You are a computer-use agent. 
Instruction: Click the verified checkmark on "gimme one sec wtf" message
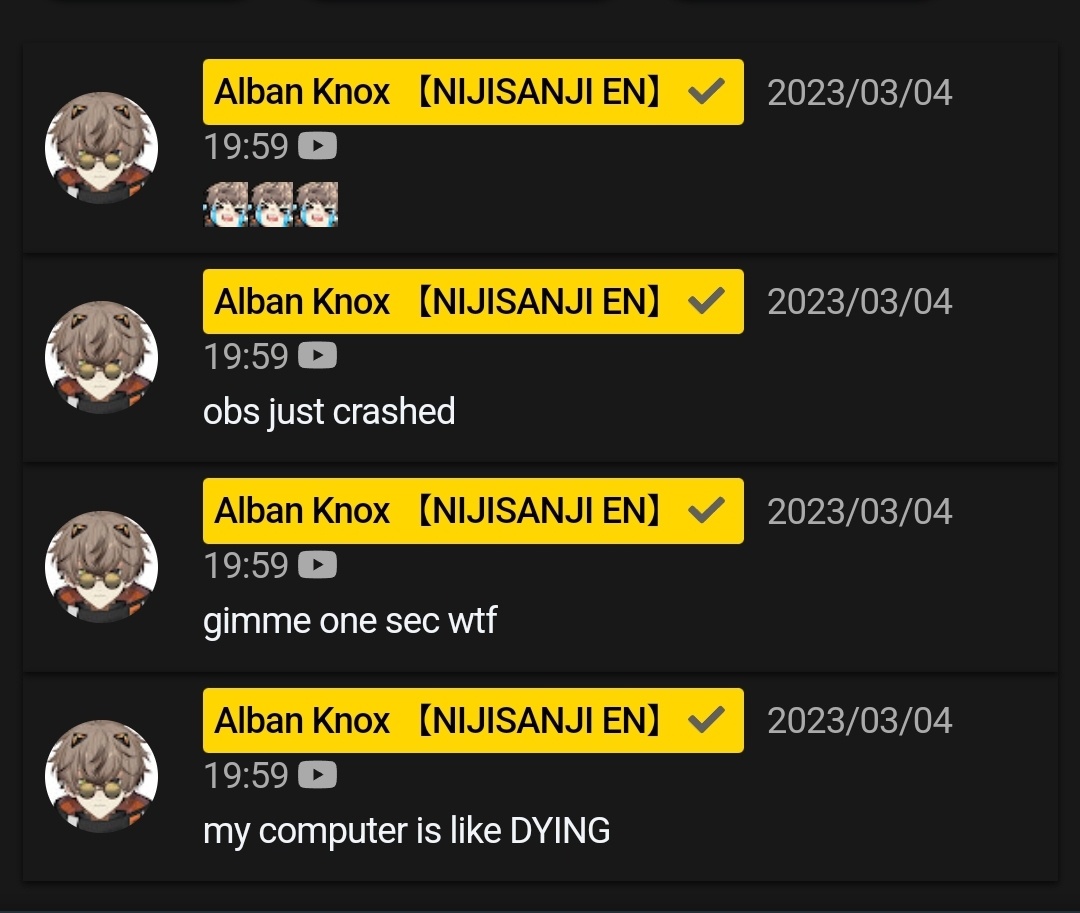[x=706, y=510]
